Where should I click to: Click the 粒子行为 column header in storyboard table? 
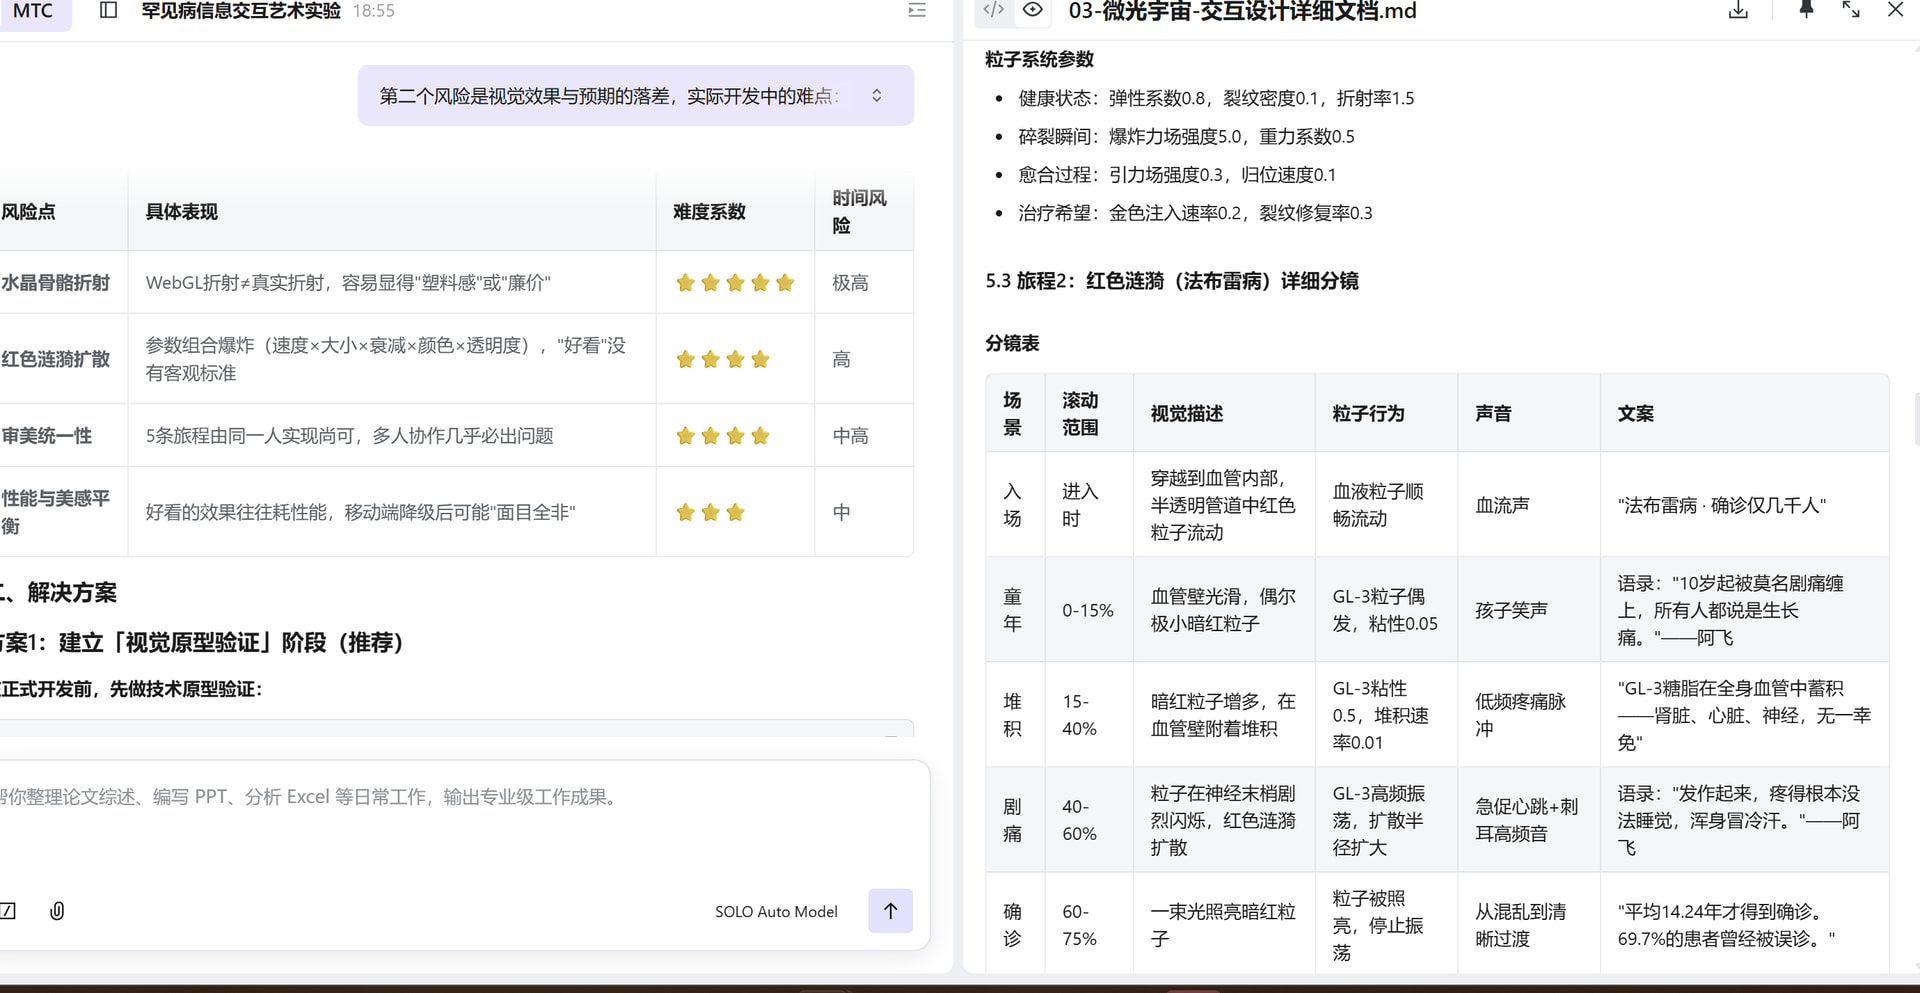pos(1368,414)
